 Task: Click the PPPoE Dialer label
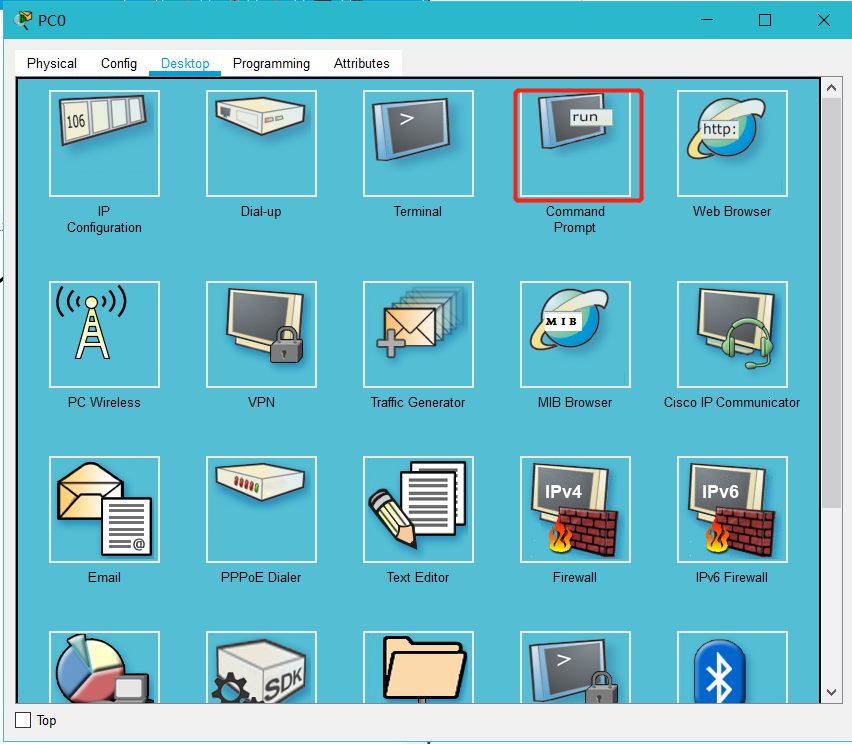coord(261,577)
